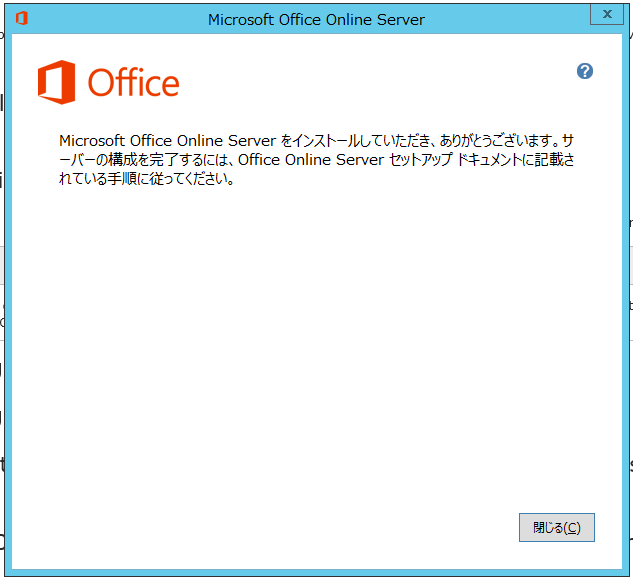The image size is (633, 578).
Task: Click the large orange Office logo square
Action: 57,82
